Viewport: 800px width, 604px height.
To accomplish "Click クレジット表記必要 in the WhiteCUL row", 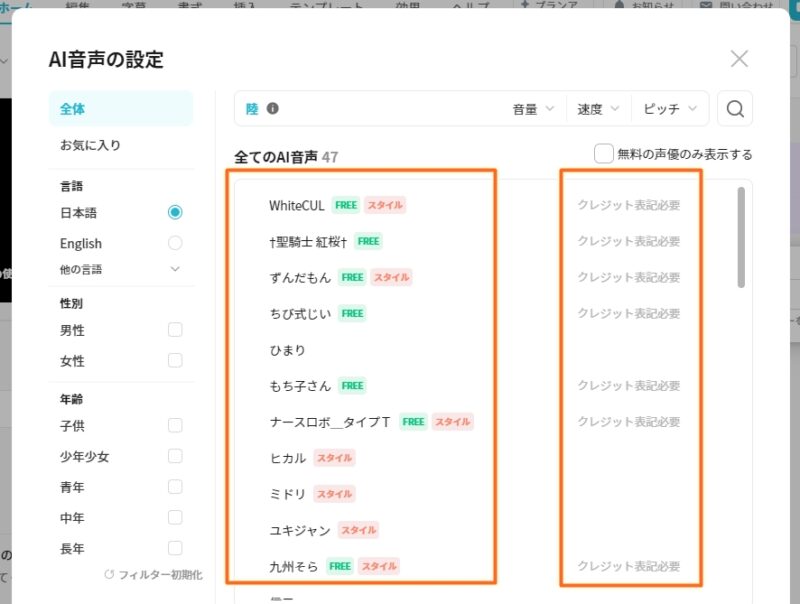I will click(x=629, y=205).
